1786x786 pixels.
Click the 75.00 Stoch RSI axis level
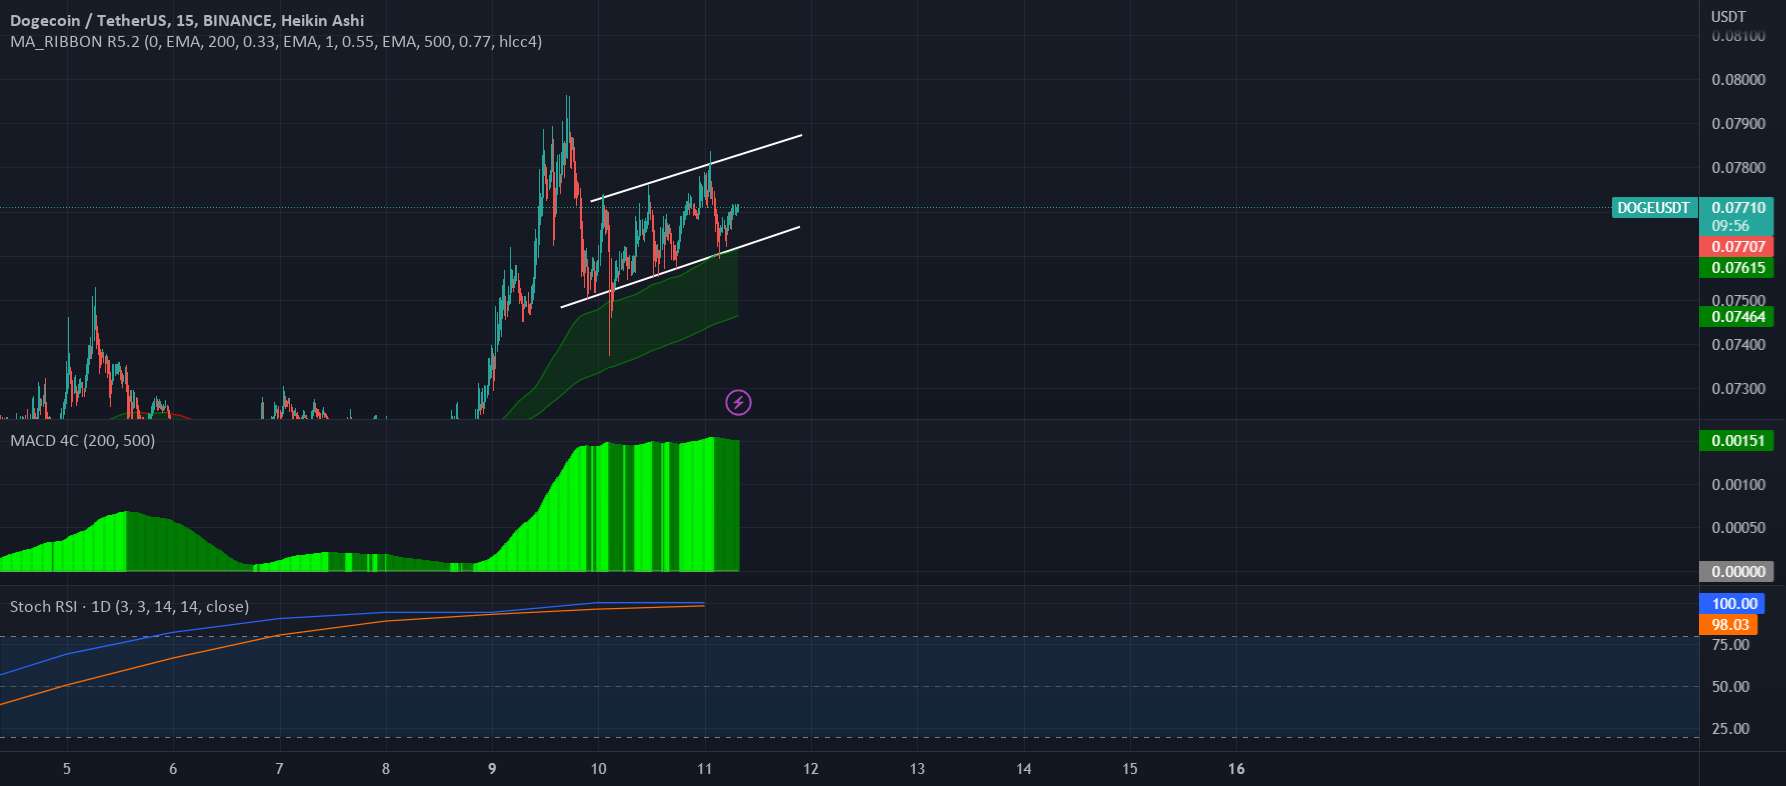tap(1731, 645)
